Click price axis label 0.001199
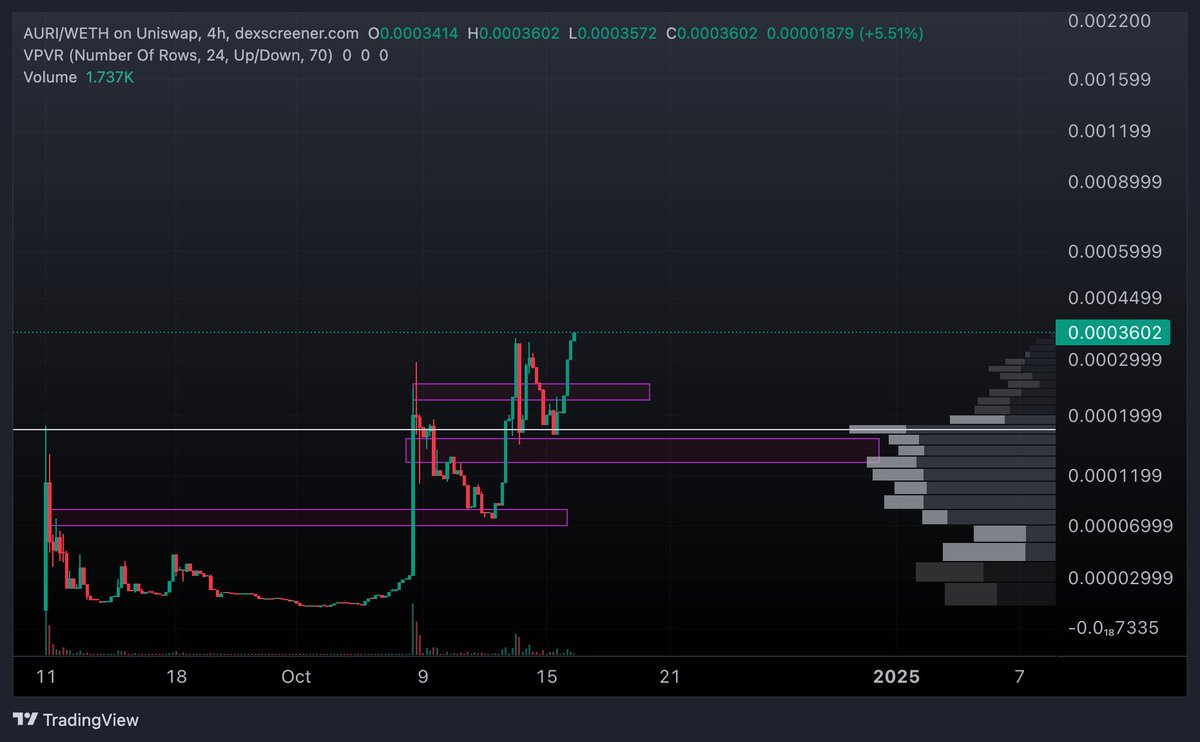1200x742 pixels. 1111,131
